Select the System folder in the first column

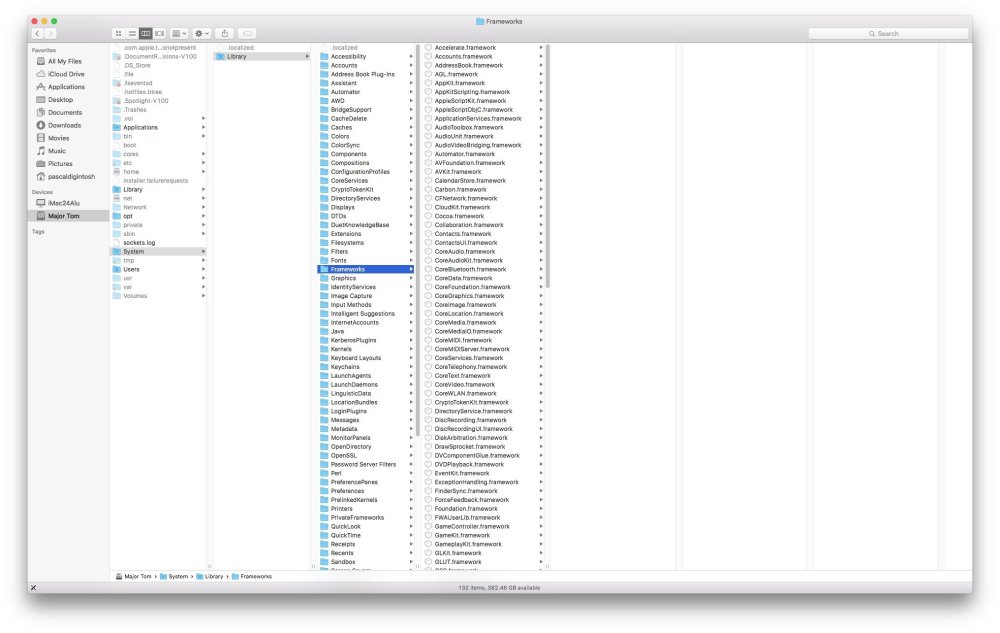point(158,252)
